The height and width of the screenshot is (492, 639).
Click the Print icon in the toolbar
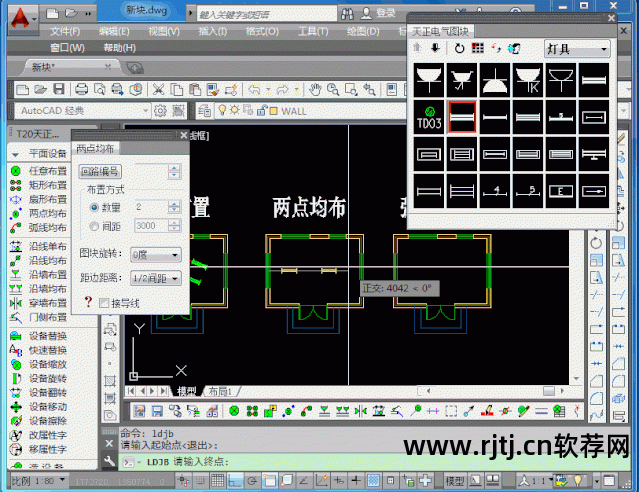[x=82, y=88]
